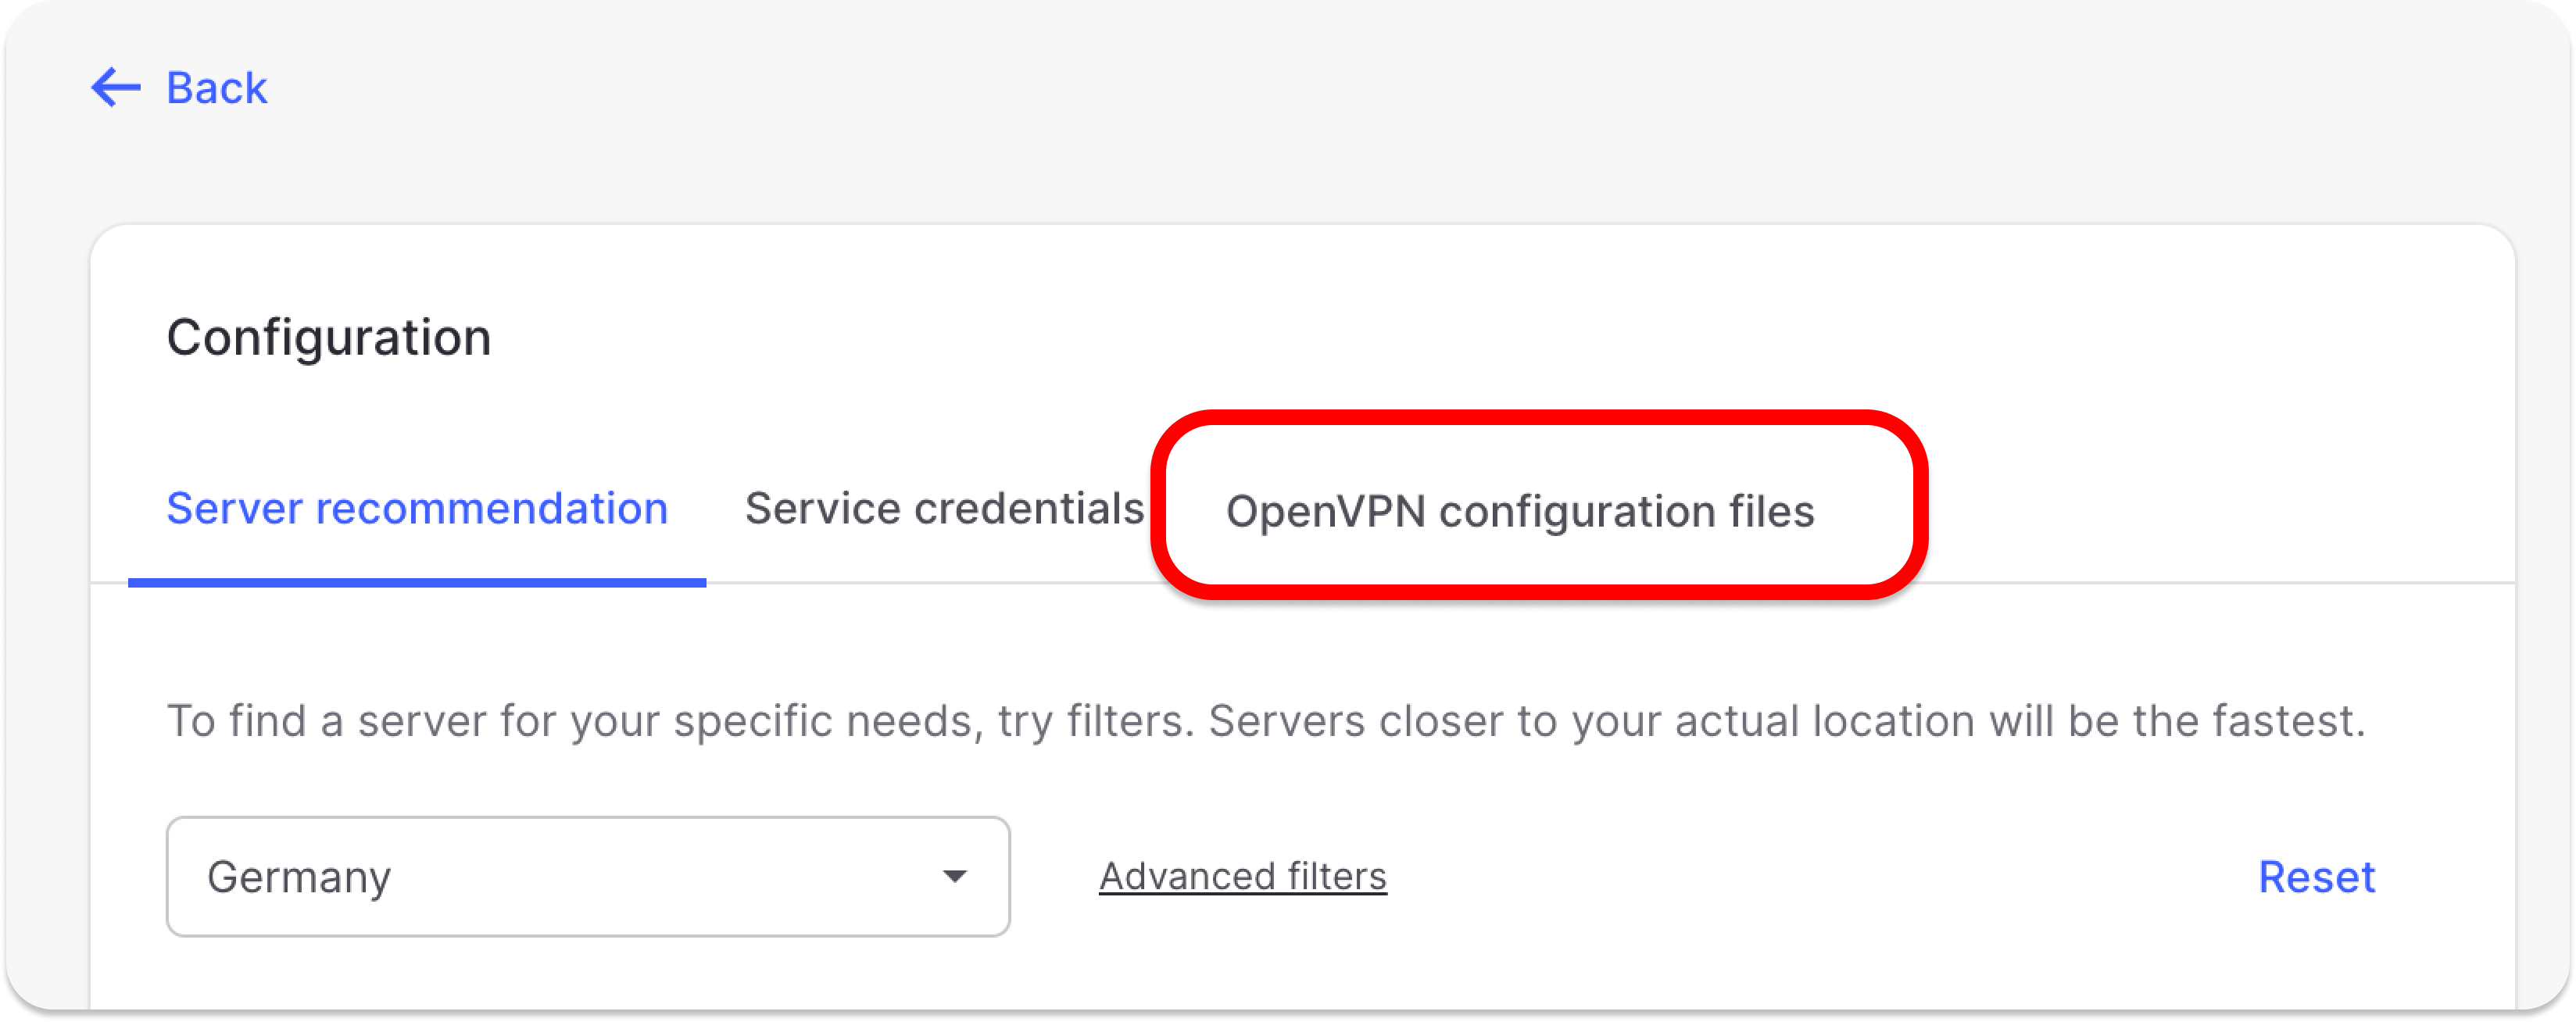Select the Server recommendation tab
The width and height of the screenshot is (2576, 1022).
coord(416,509)
